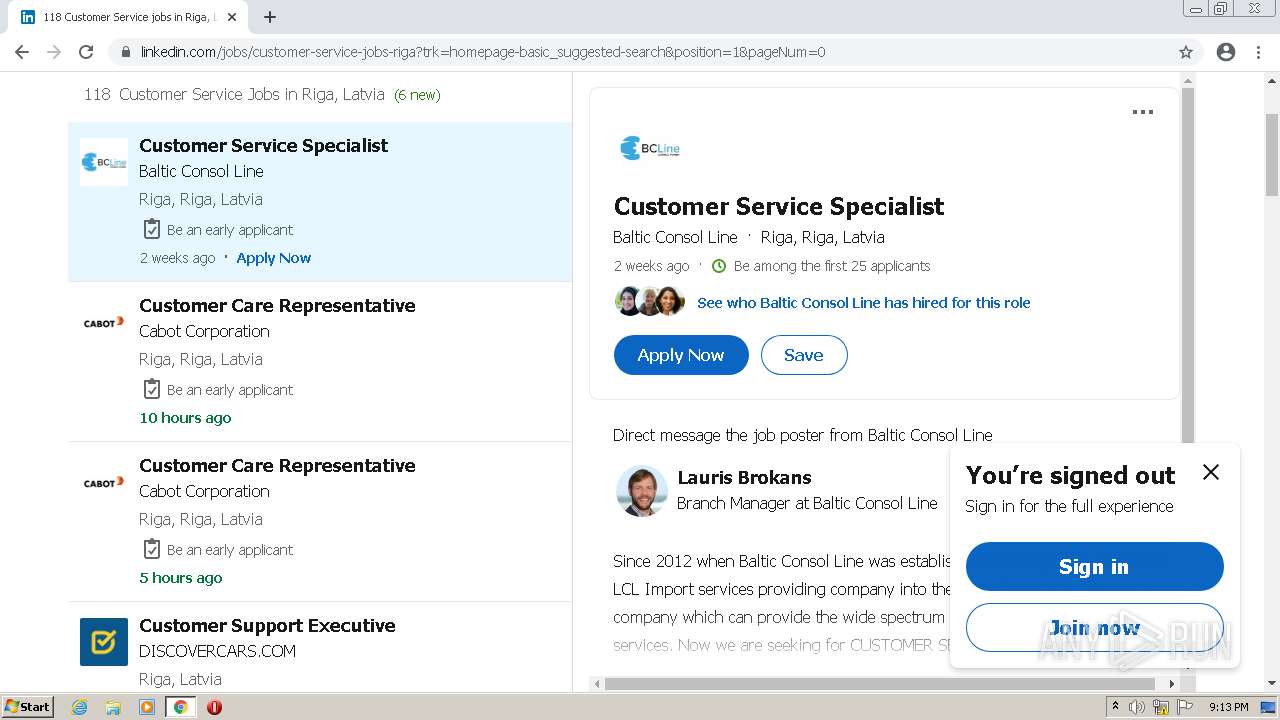Click Baltic Consol Line company name in list
This screenshot has height=720, width=1280.
click(x=201, y=172)
